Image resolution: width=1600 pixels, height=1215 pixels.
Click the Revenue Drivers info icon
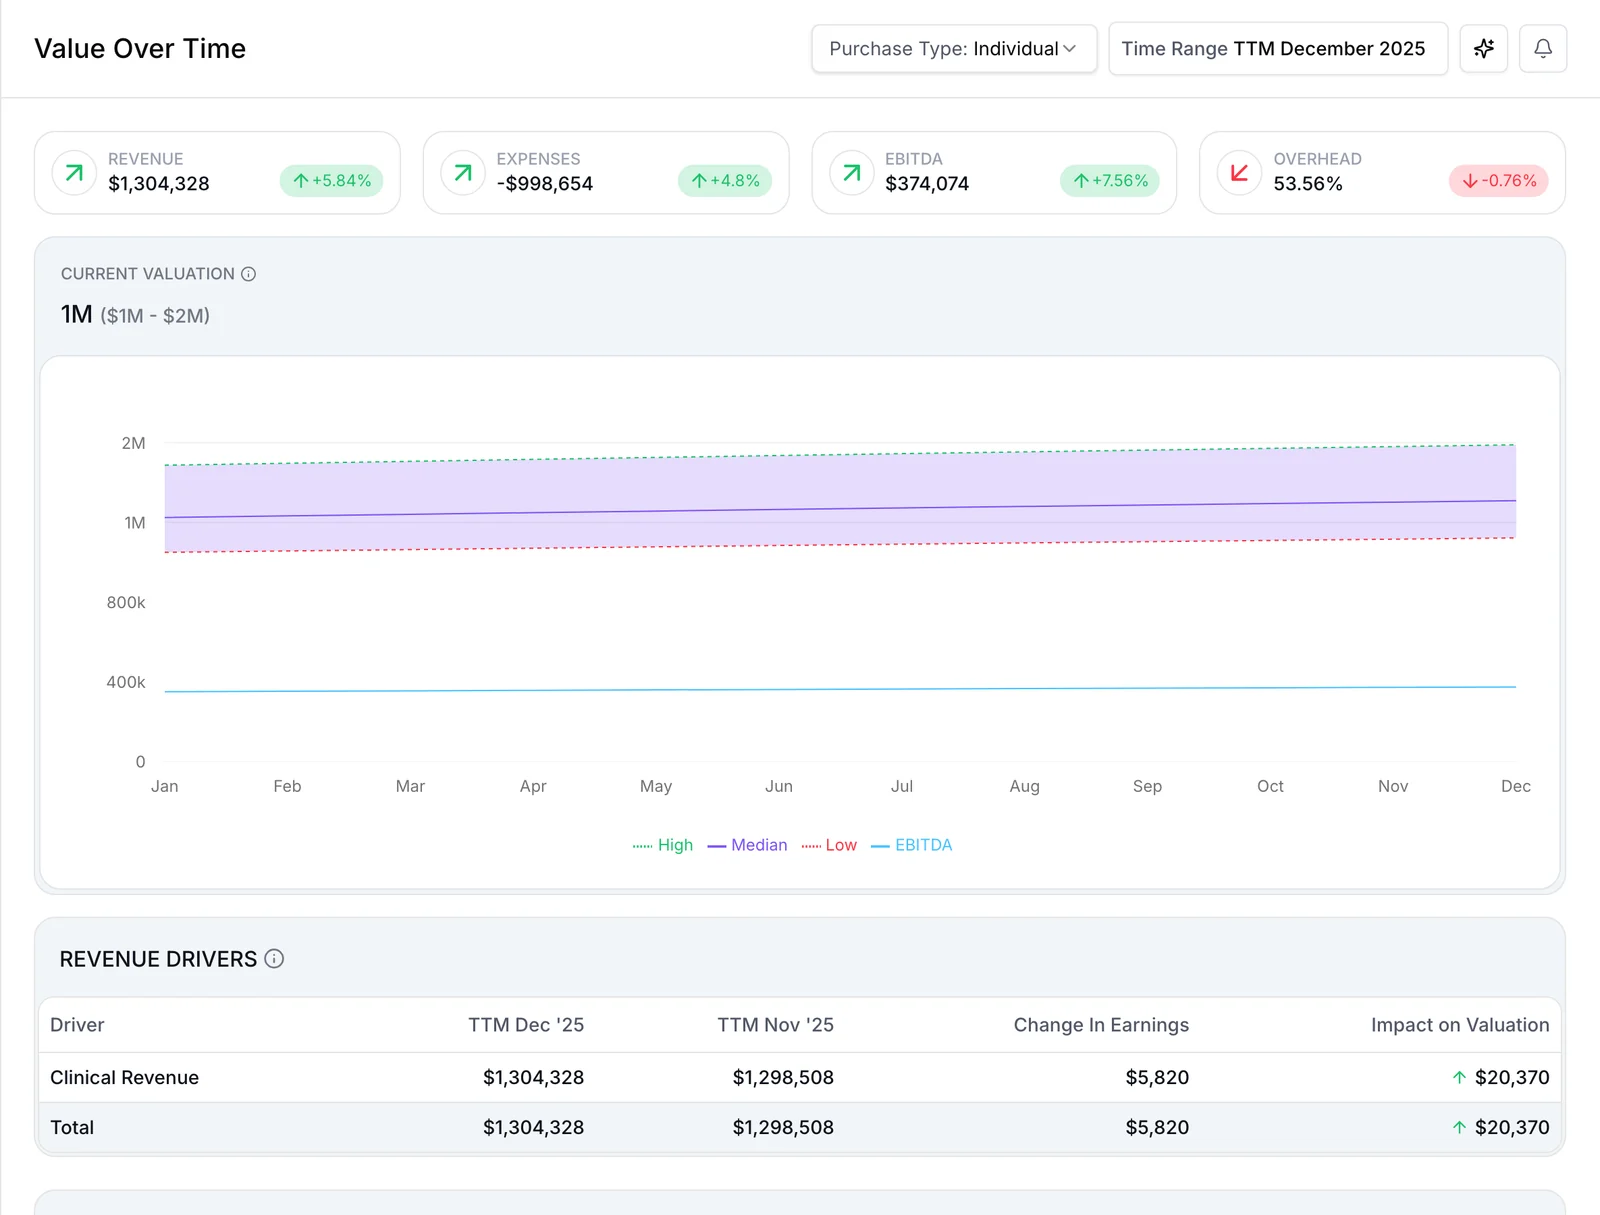coord(274,959)
